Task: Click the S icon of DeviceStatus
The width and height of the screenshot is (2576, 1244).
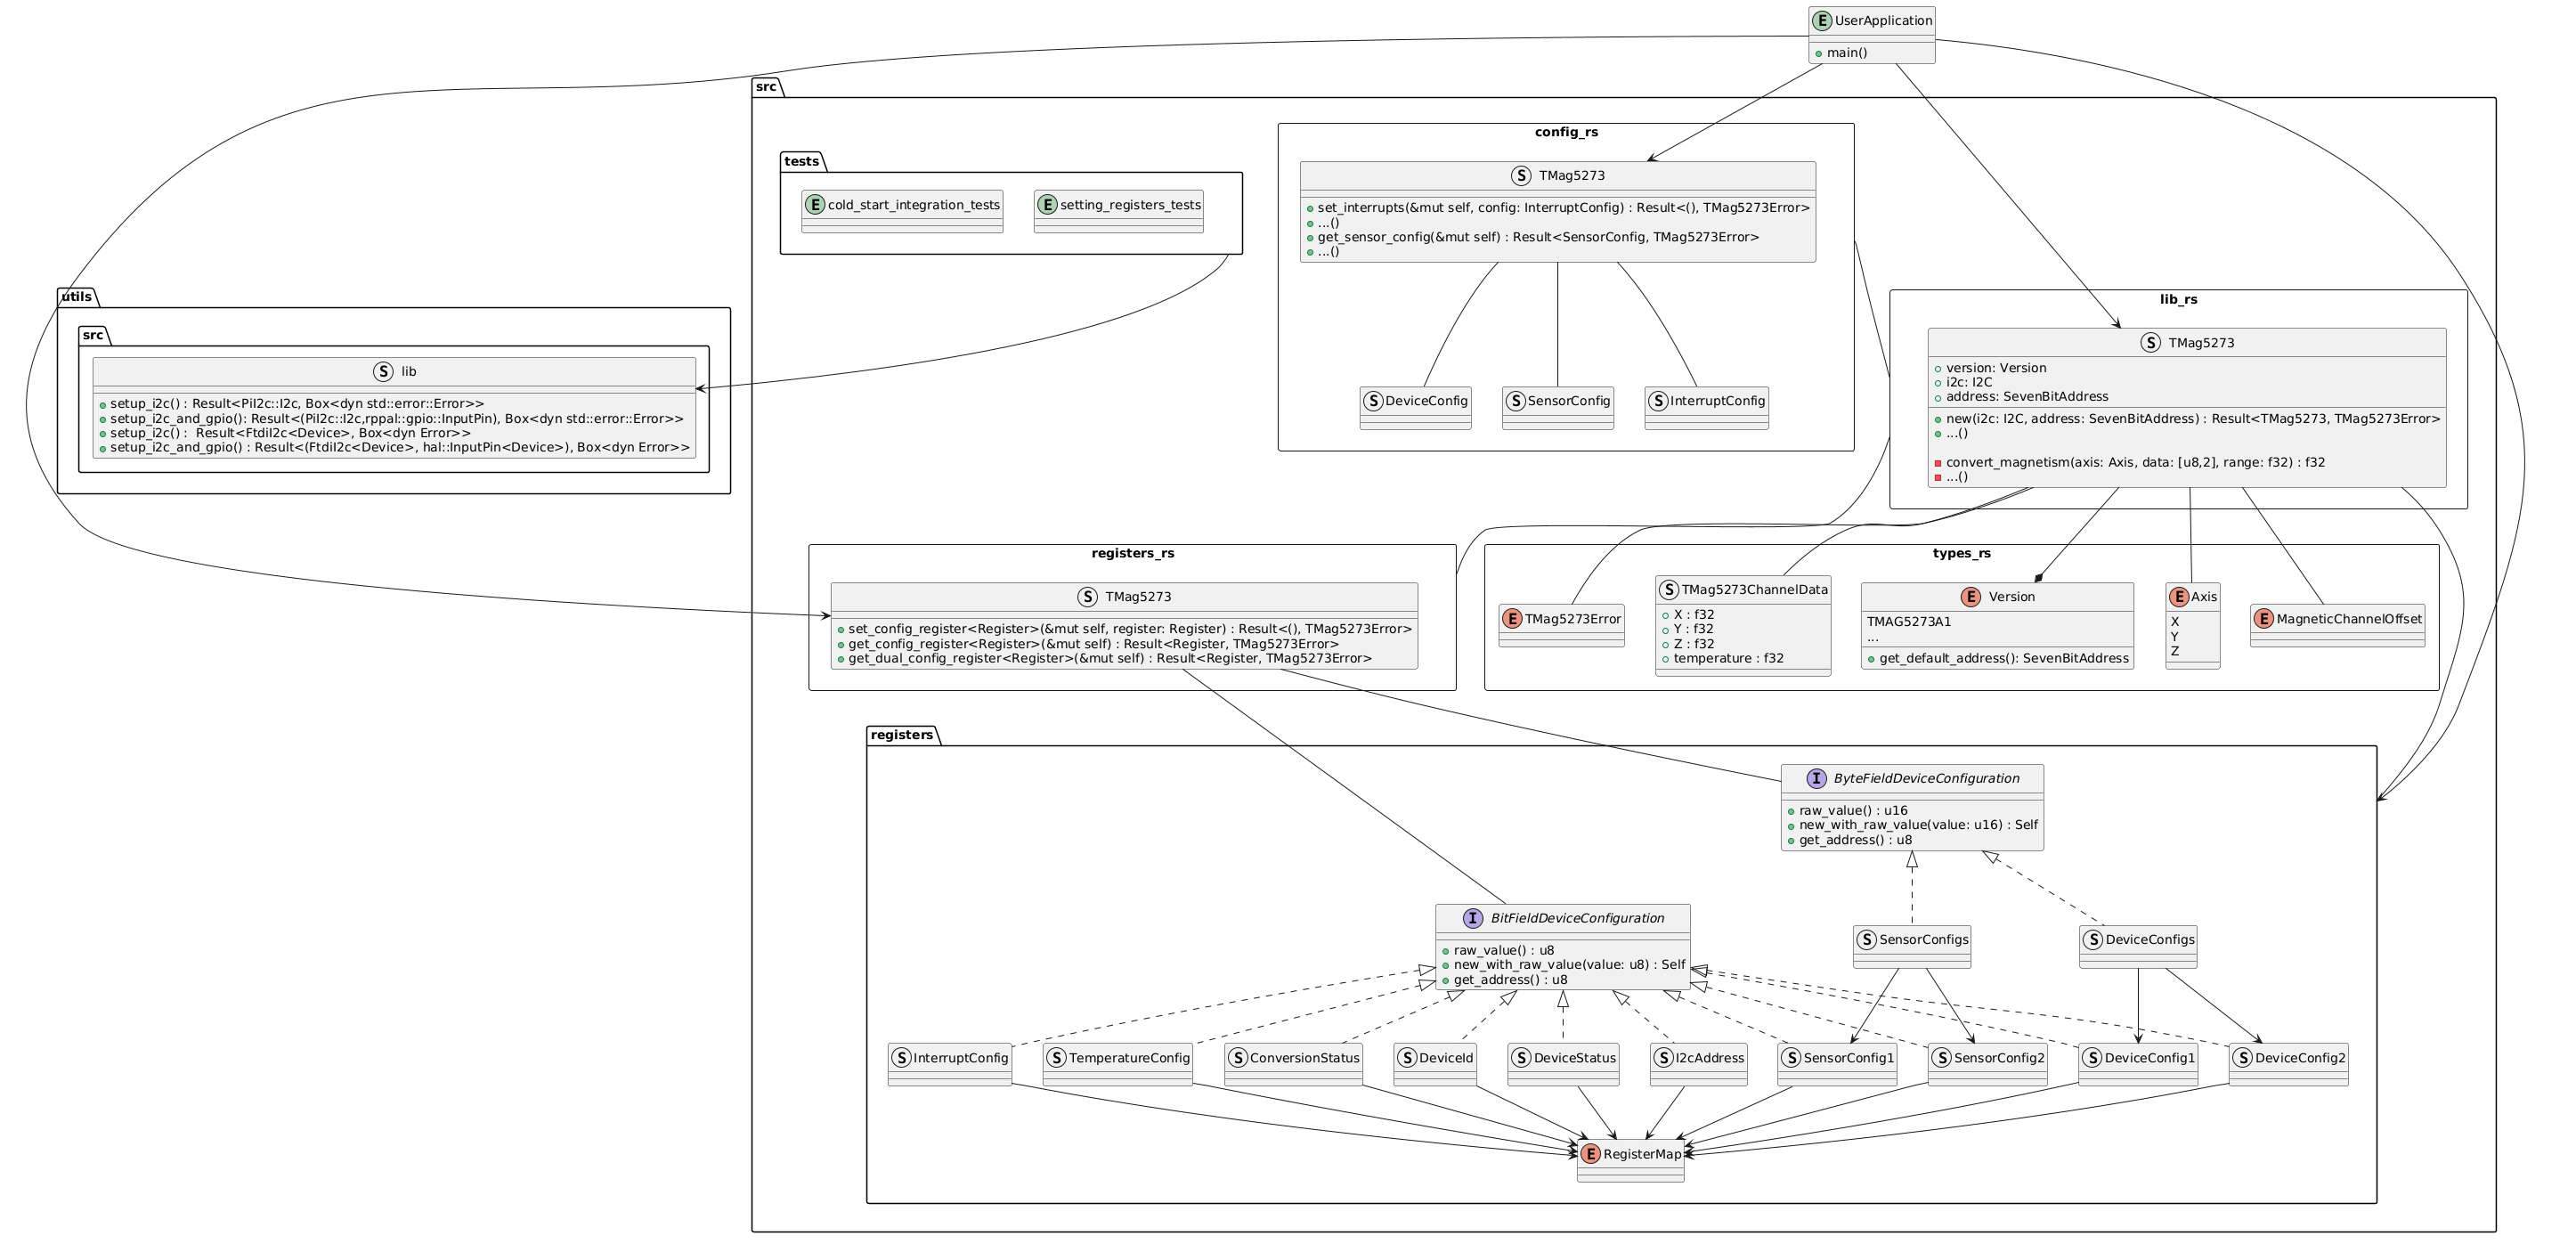Action: (1521, 1057)
